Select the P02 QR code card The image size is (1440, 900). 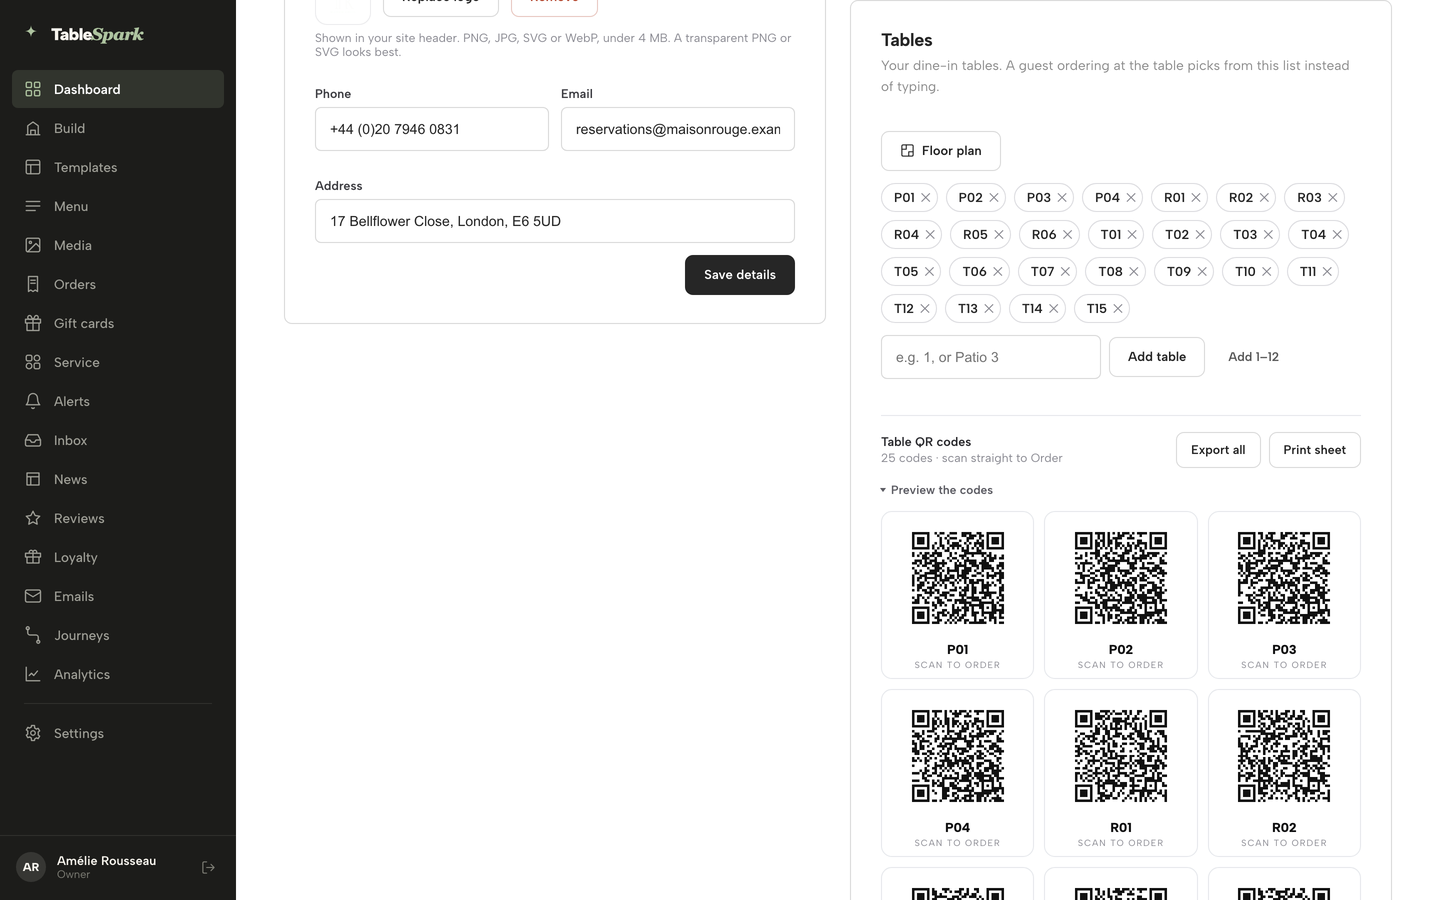pyautogui.click(x=1121, y=595)
